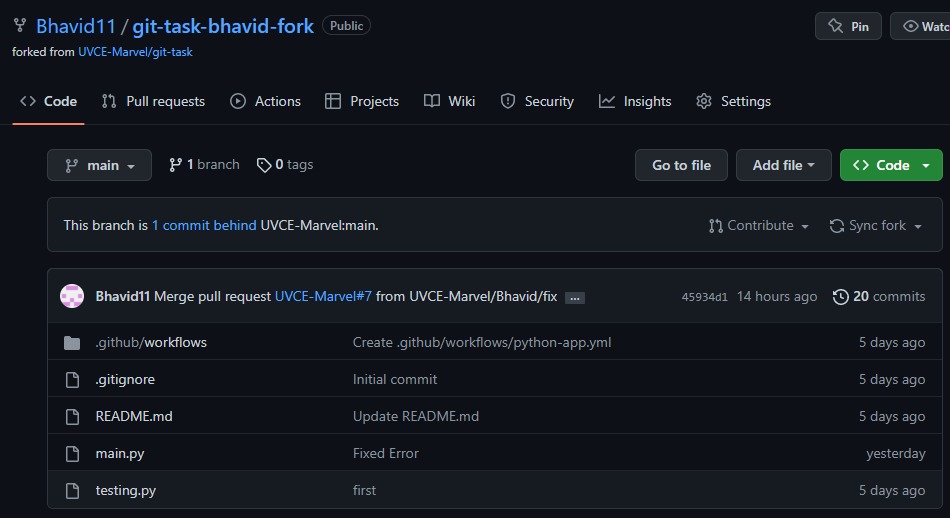Open the Settings tab
Viewport: 950px width, 518px height.
point(733,101)
